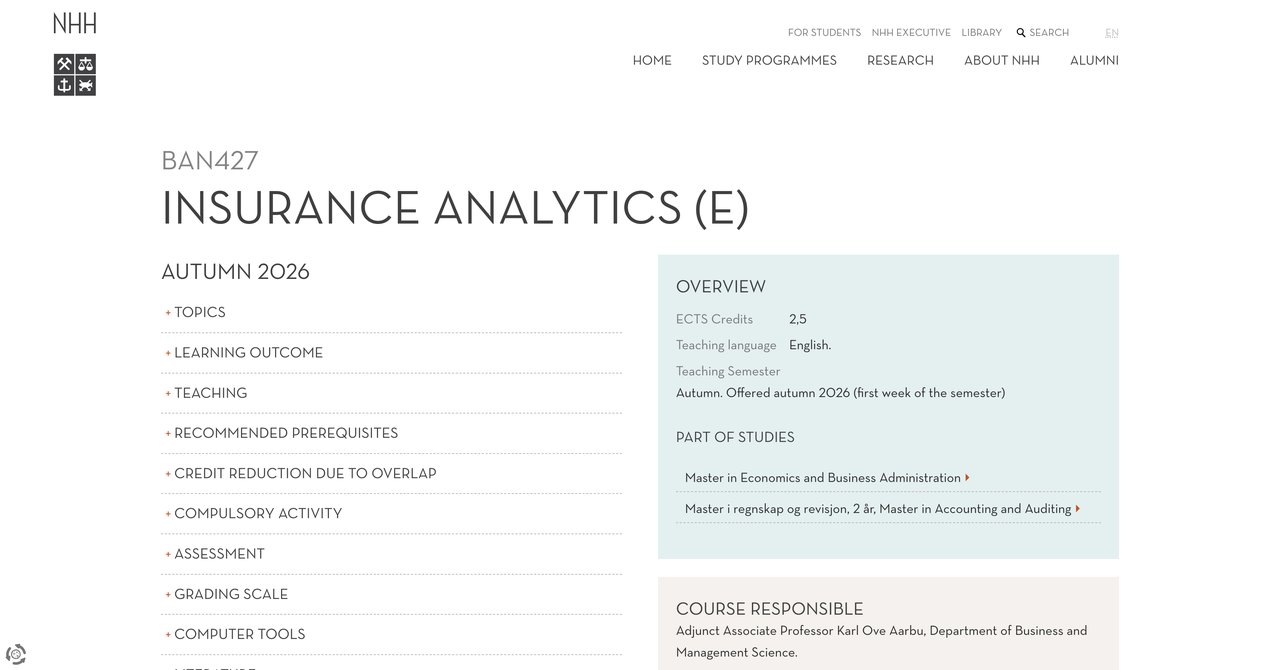Click the Karl Ove Aarbu course responsible text
Image resolution: width=1280 pixels, height=670 pixels.
(882, 641)
